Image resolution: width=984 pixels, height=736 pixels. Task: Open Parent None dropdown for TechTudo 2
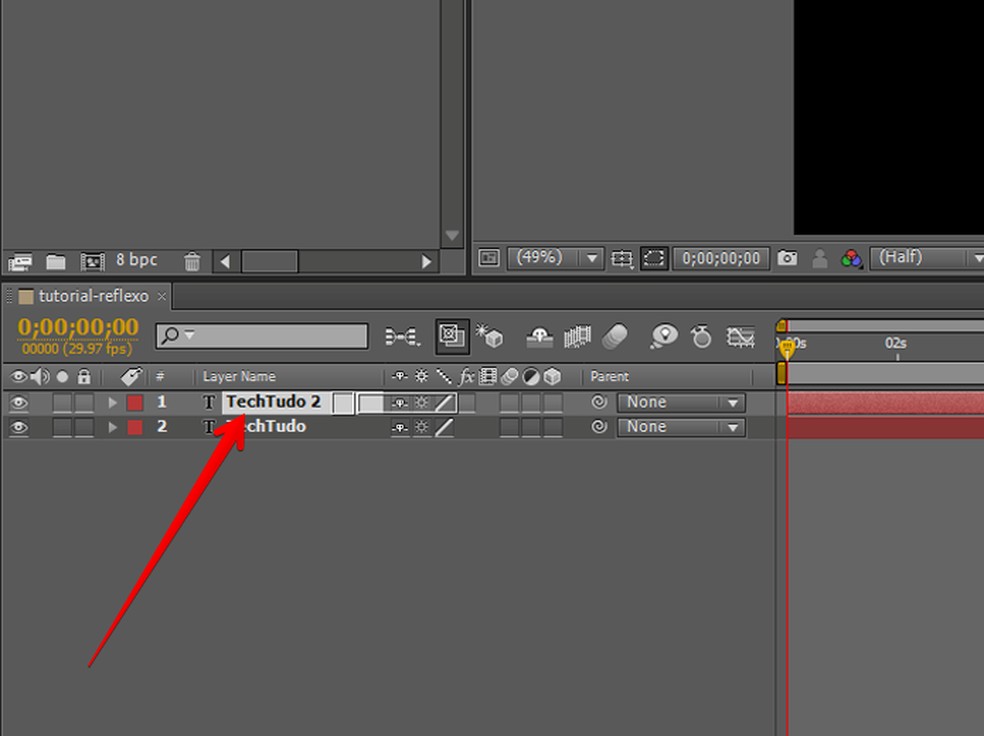click(x=682, y=402)
